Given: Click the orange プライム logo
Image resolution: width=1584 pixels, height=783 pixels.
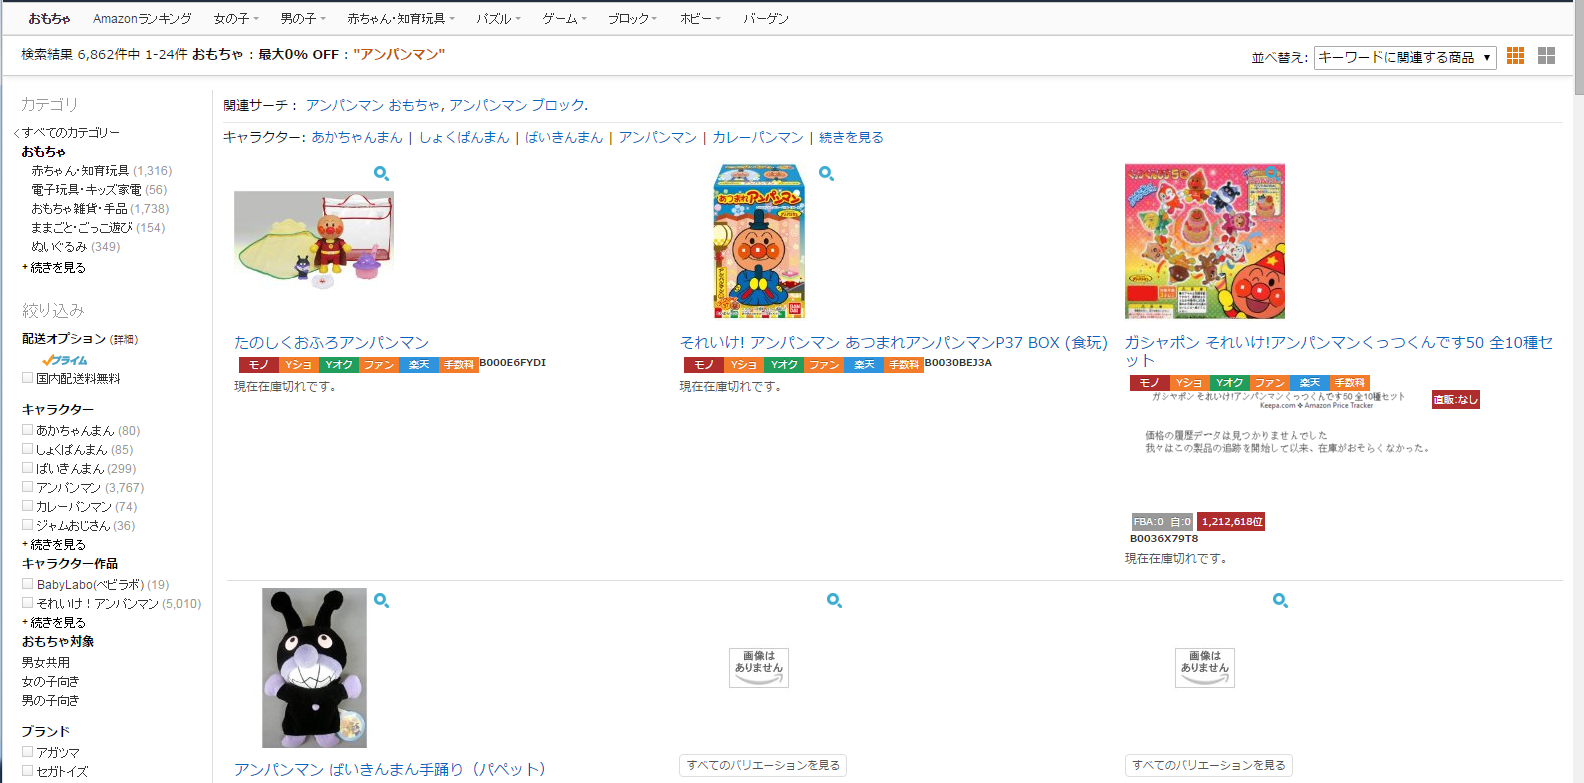Looking at the screenshot, I should (65, 360).
